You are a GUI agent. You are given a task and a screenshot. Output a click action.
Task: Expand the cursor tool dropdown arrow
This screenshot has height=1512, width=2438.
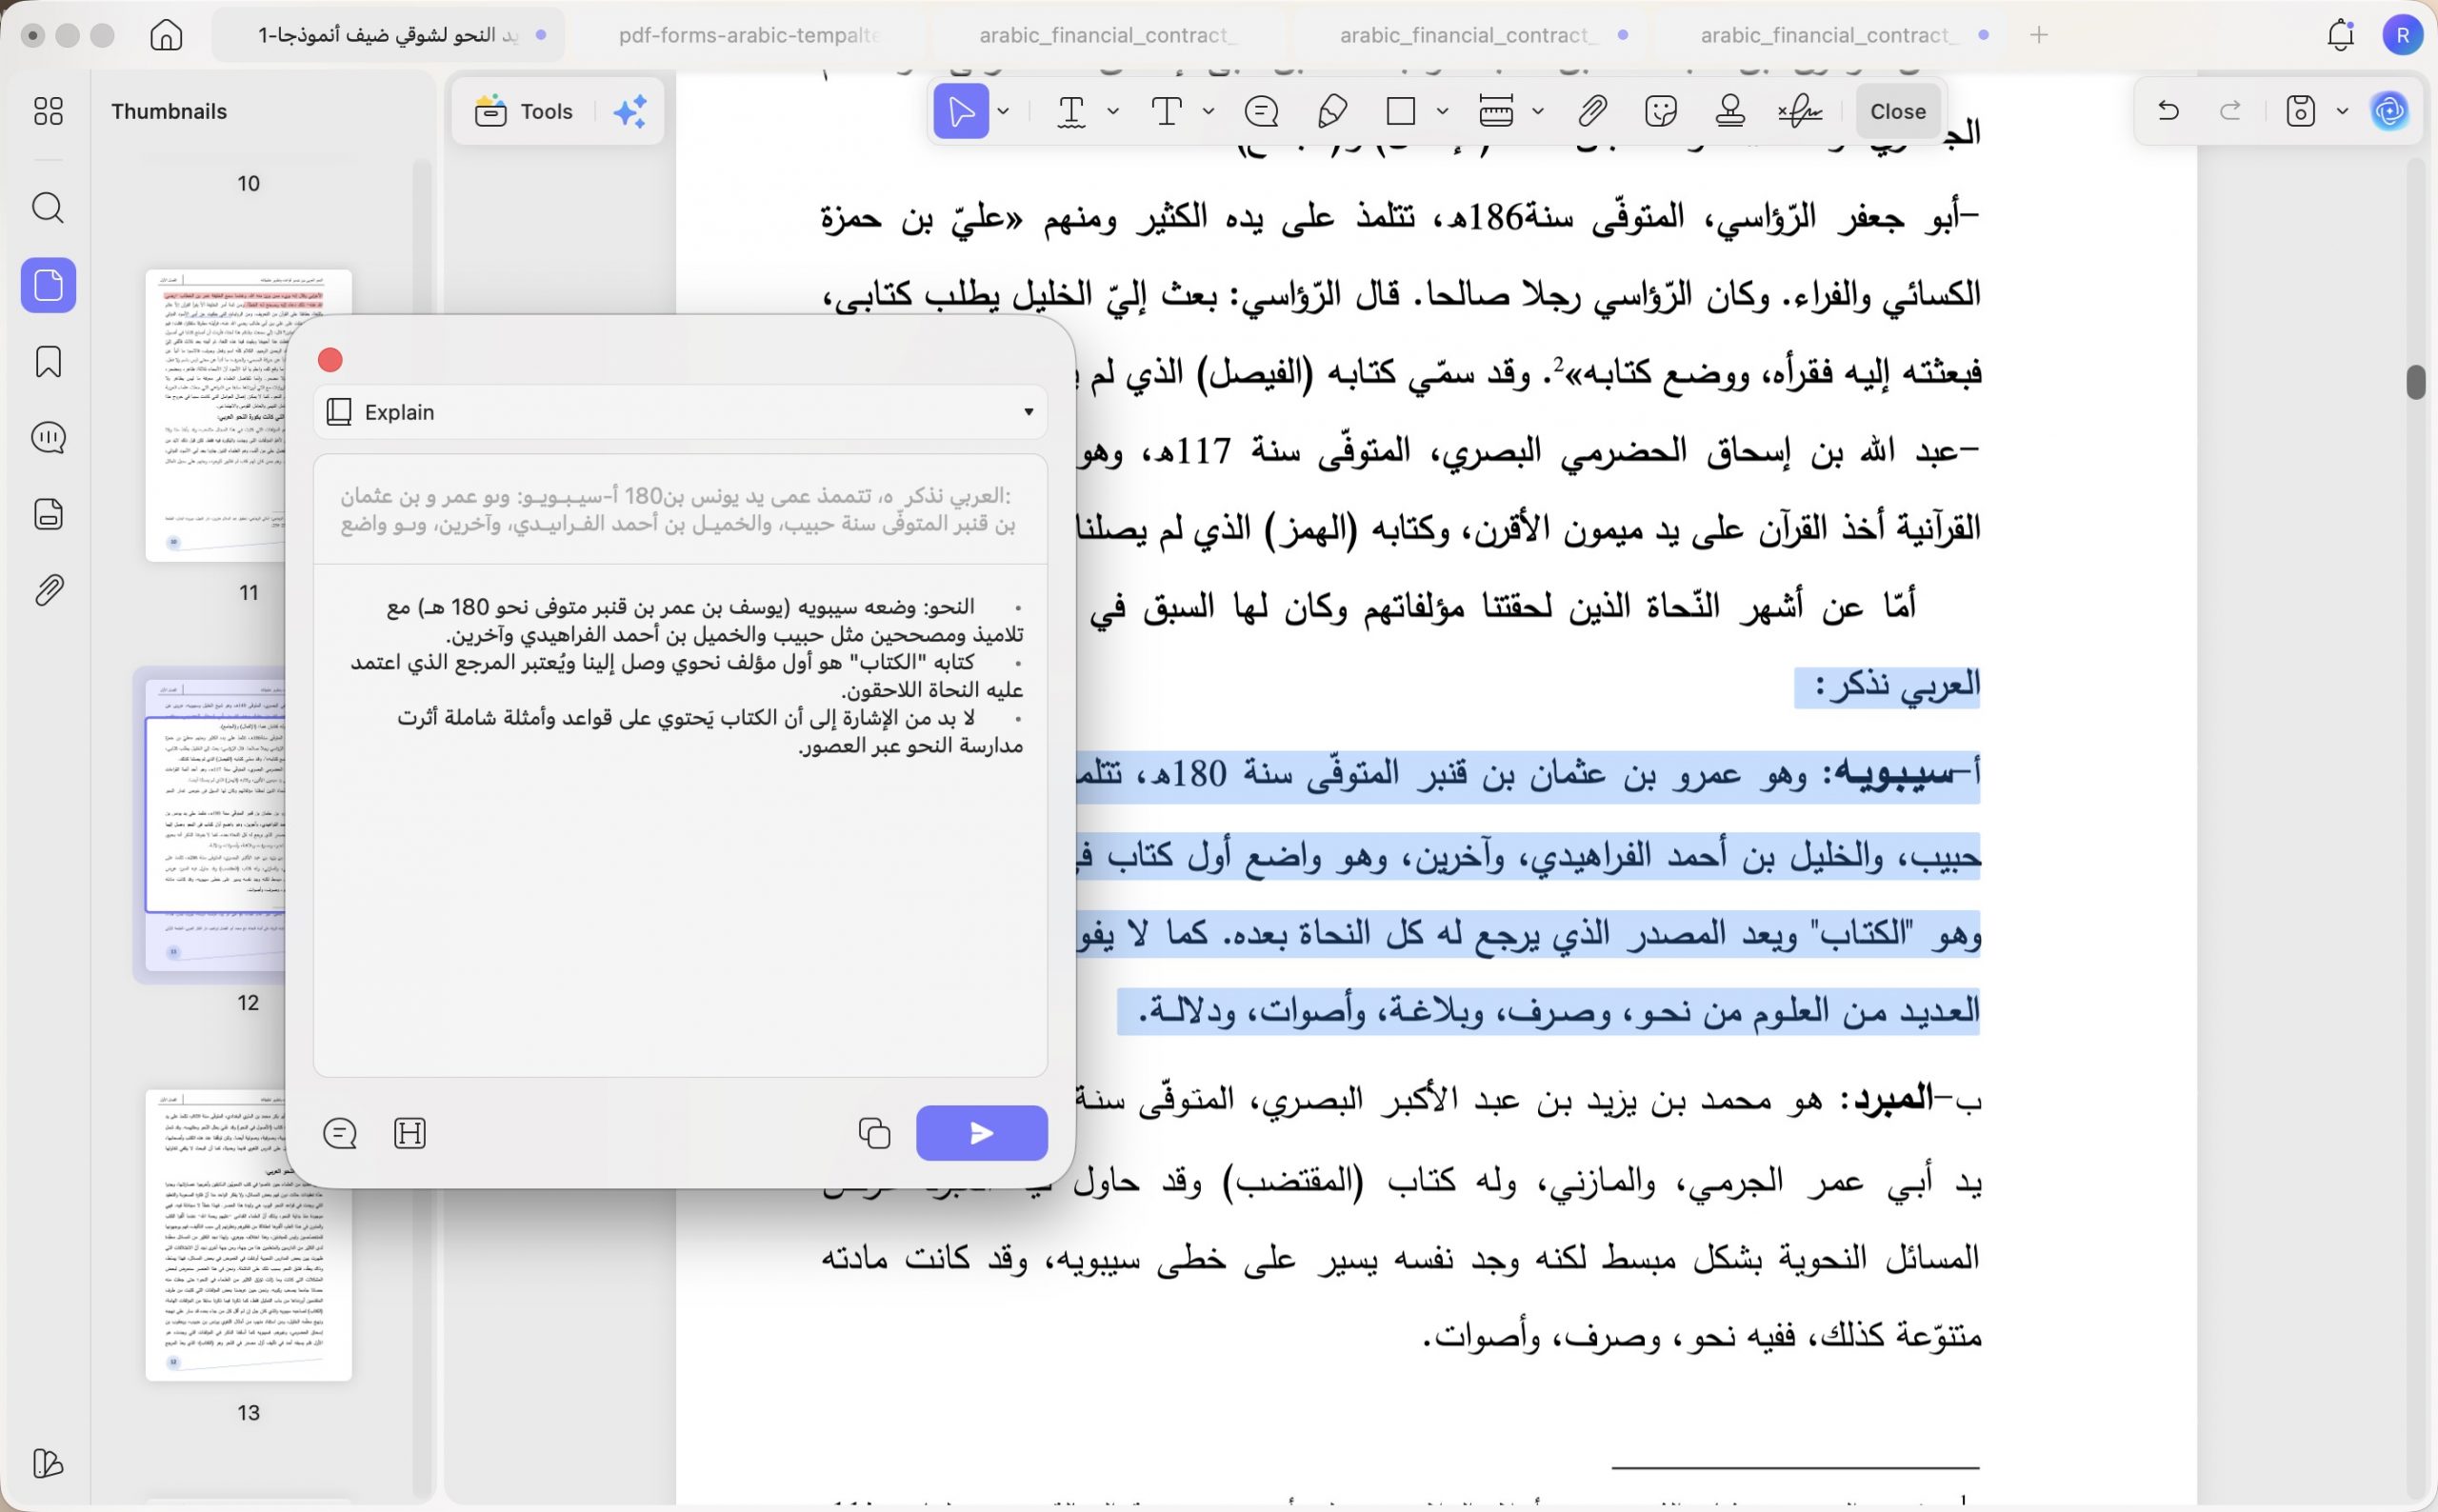1004,111
